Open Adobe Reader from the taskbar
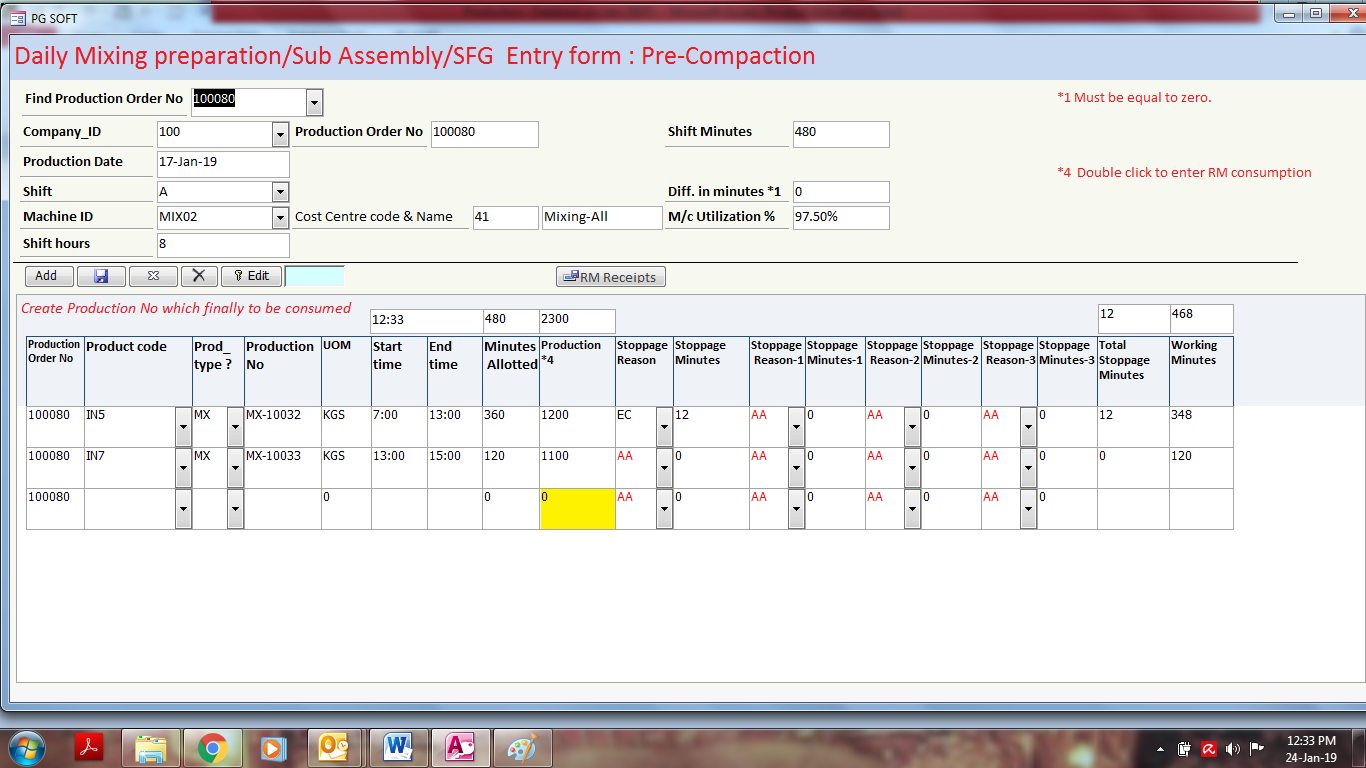1366x768 pixels. [x=91, y=748]
